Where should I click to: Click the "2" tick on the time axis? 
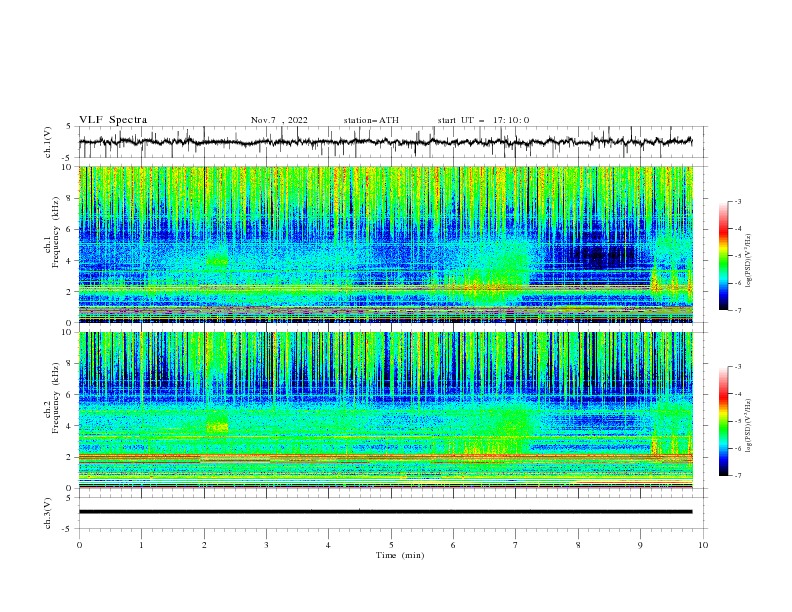point(204,545)
